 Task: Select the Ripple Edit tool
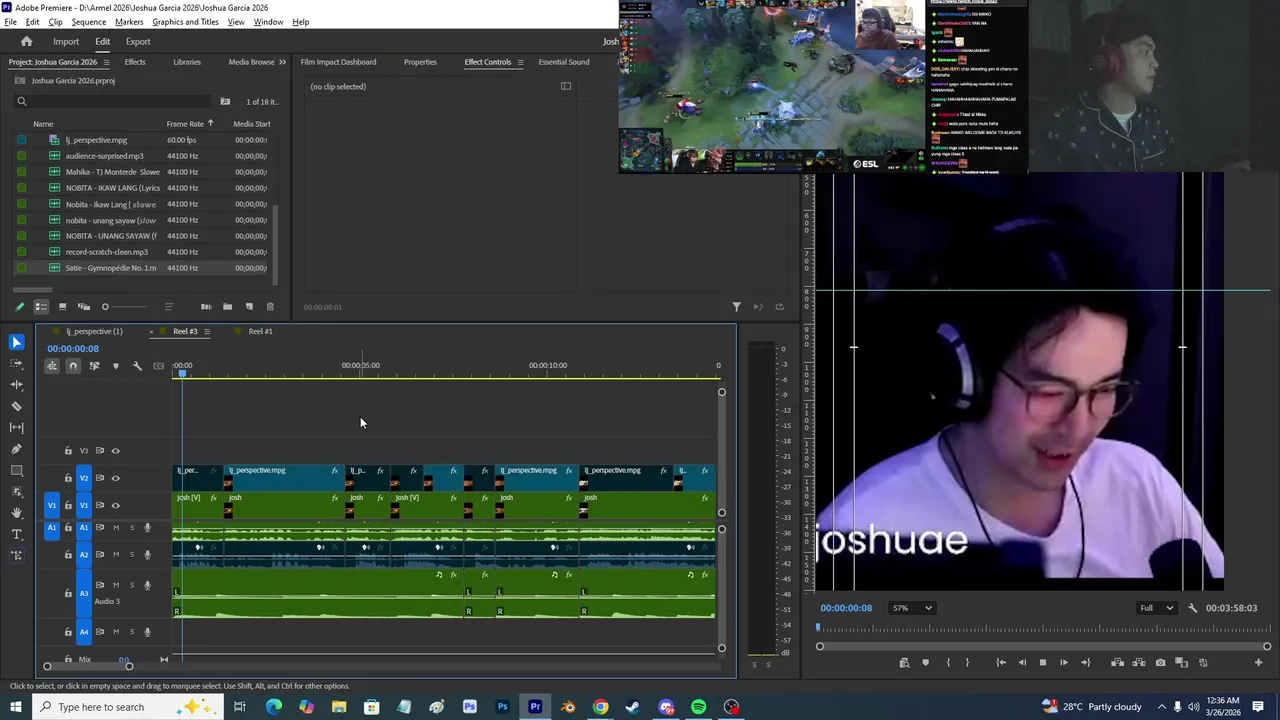(x=16, y=385)
